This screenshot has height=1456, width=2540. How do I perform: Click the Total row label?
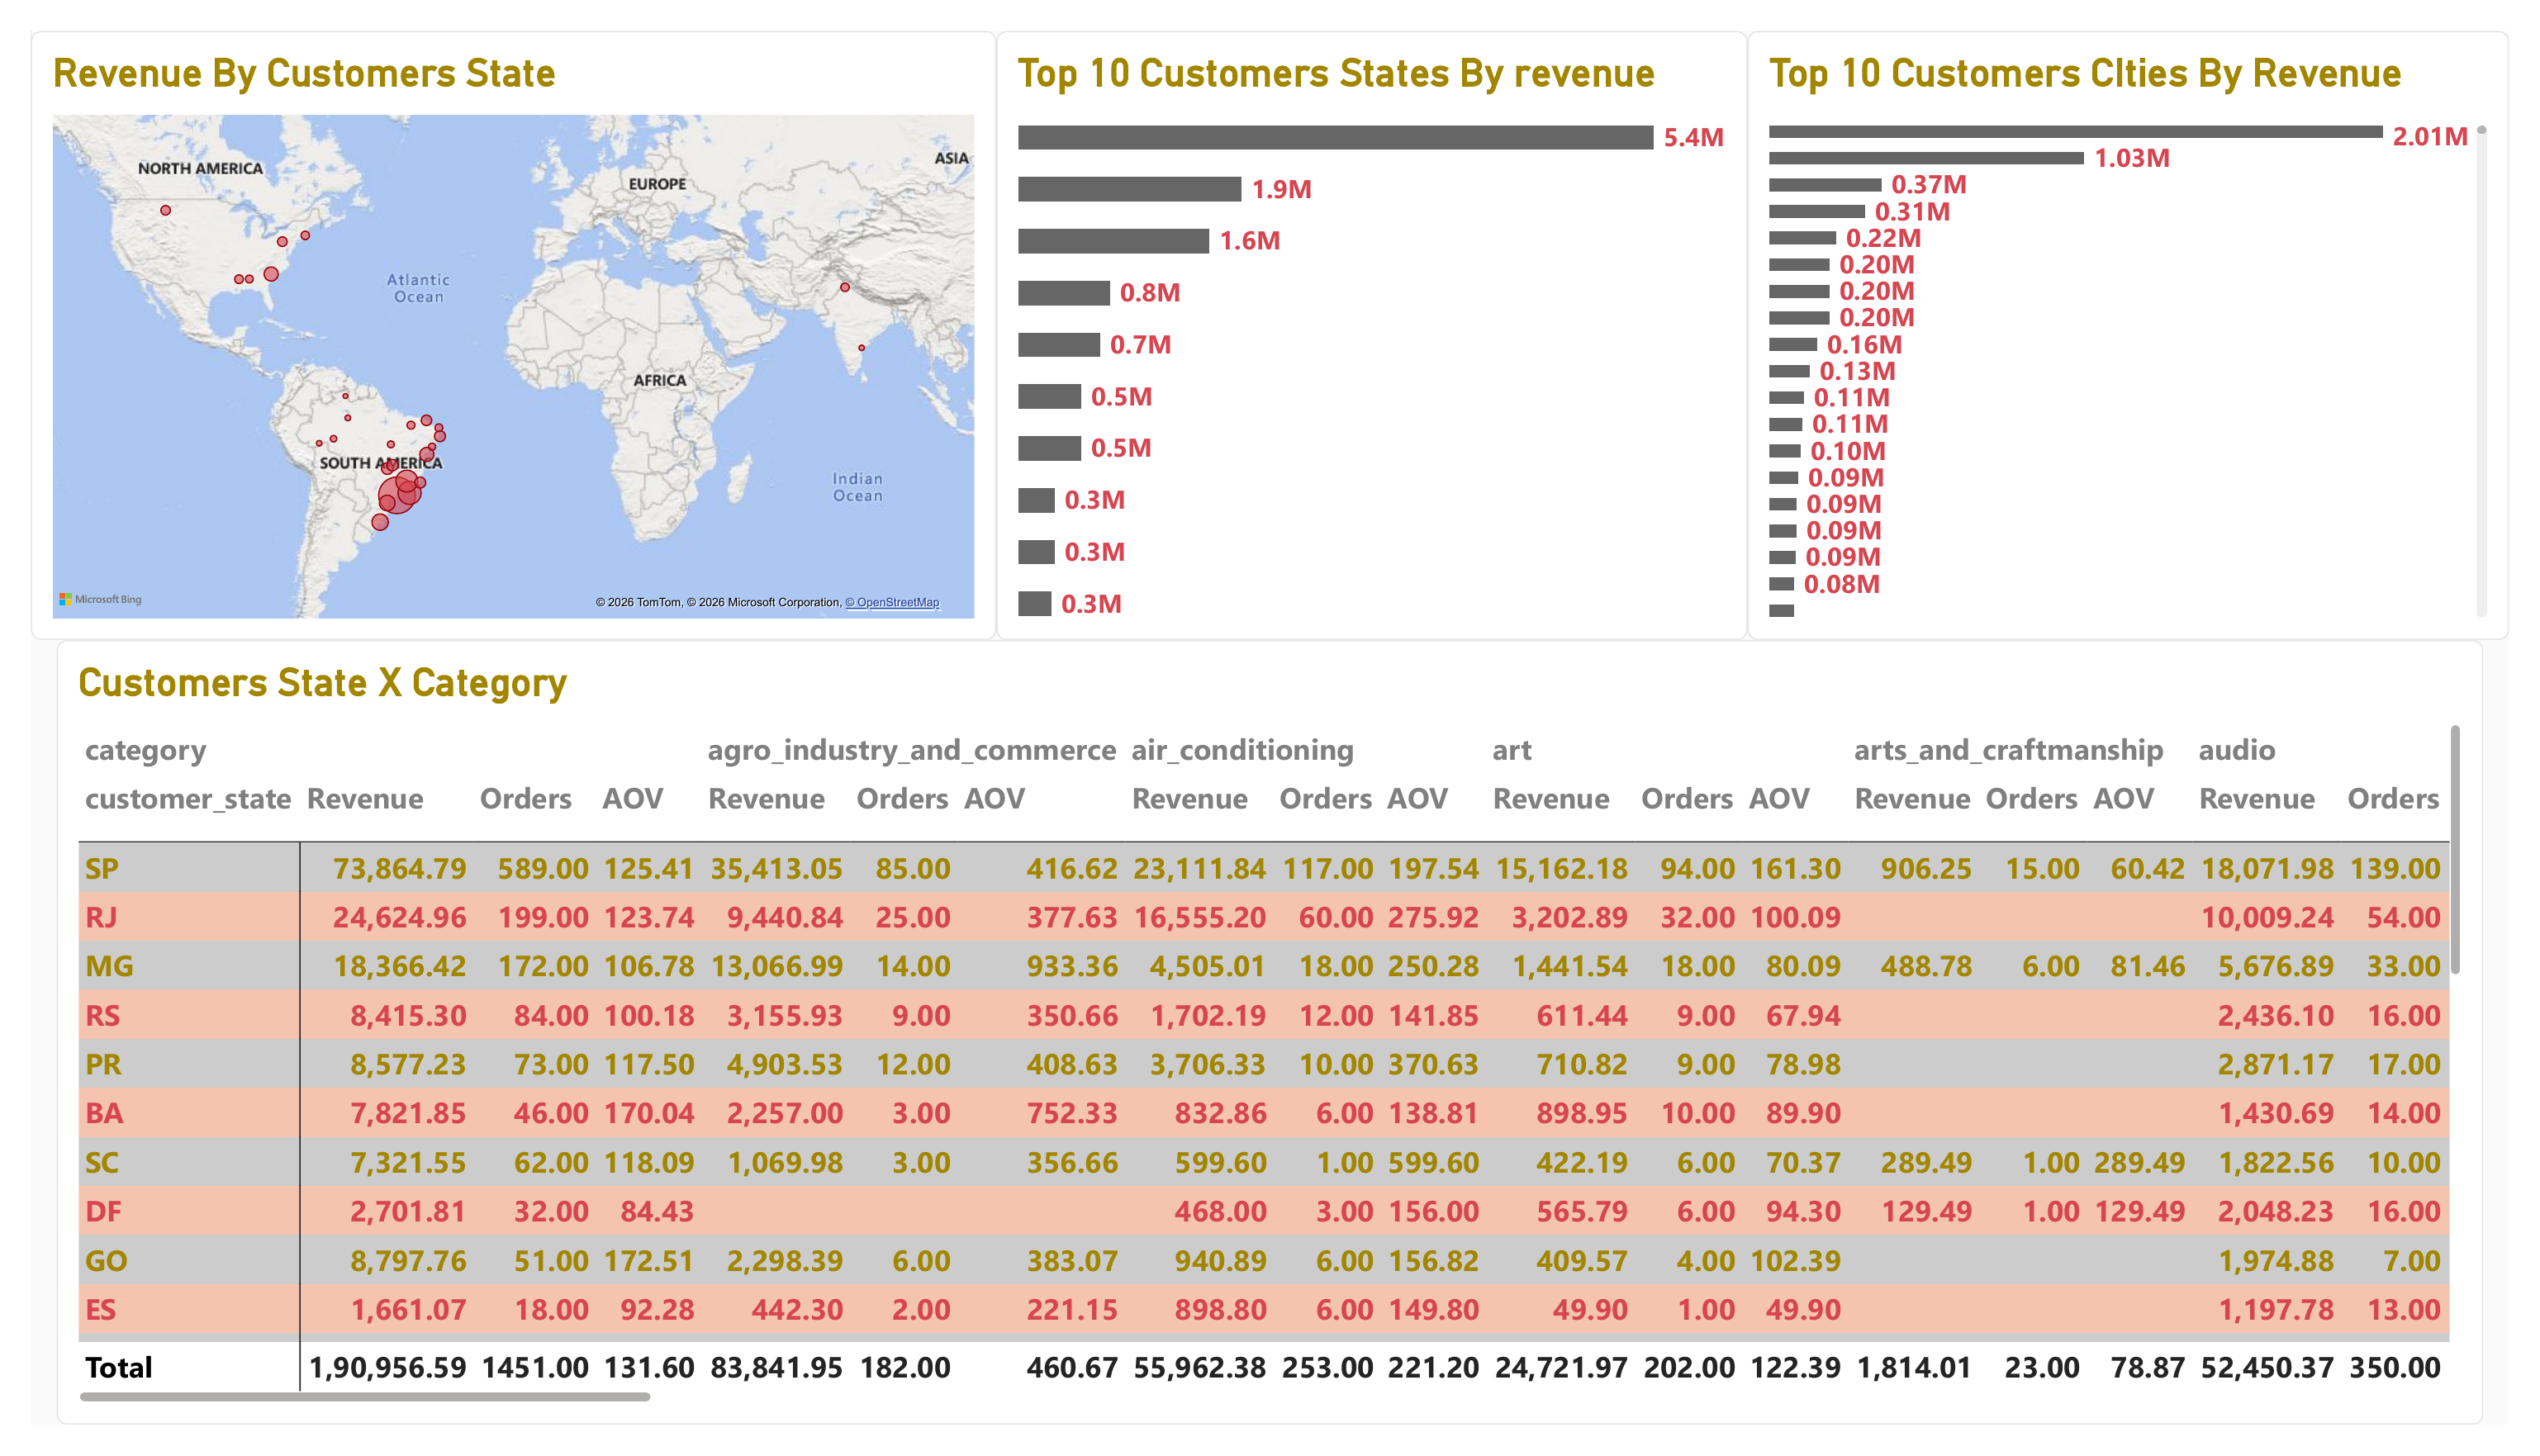[x=118, y=1367]
